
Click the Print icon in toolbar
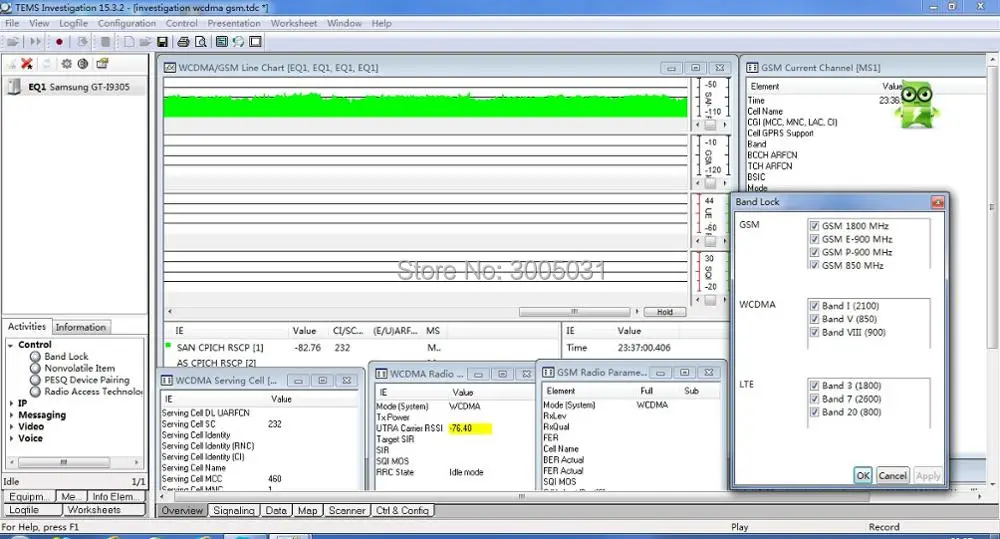tap(183, 42)
